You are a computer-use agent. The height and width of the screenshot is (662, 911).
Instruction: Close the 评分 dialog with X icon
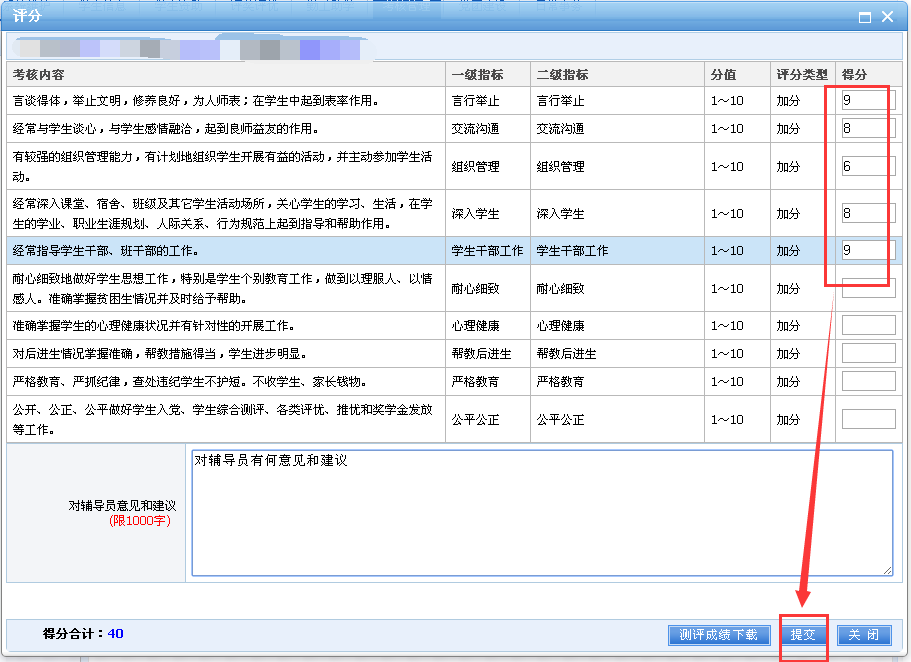(887, 17)
